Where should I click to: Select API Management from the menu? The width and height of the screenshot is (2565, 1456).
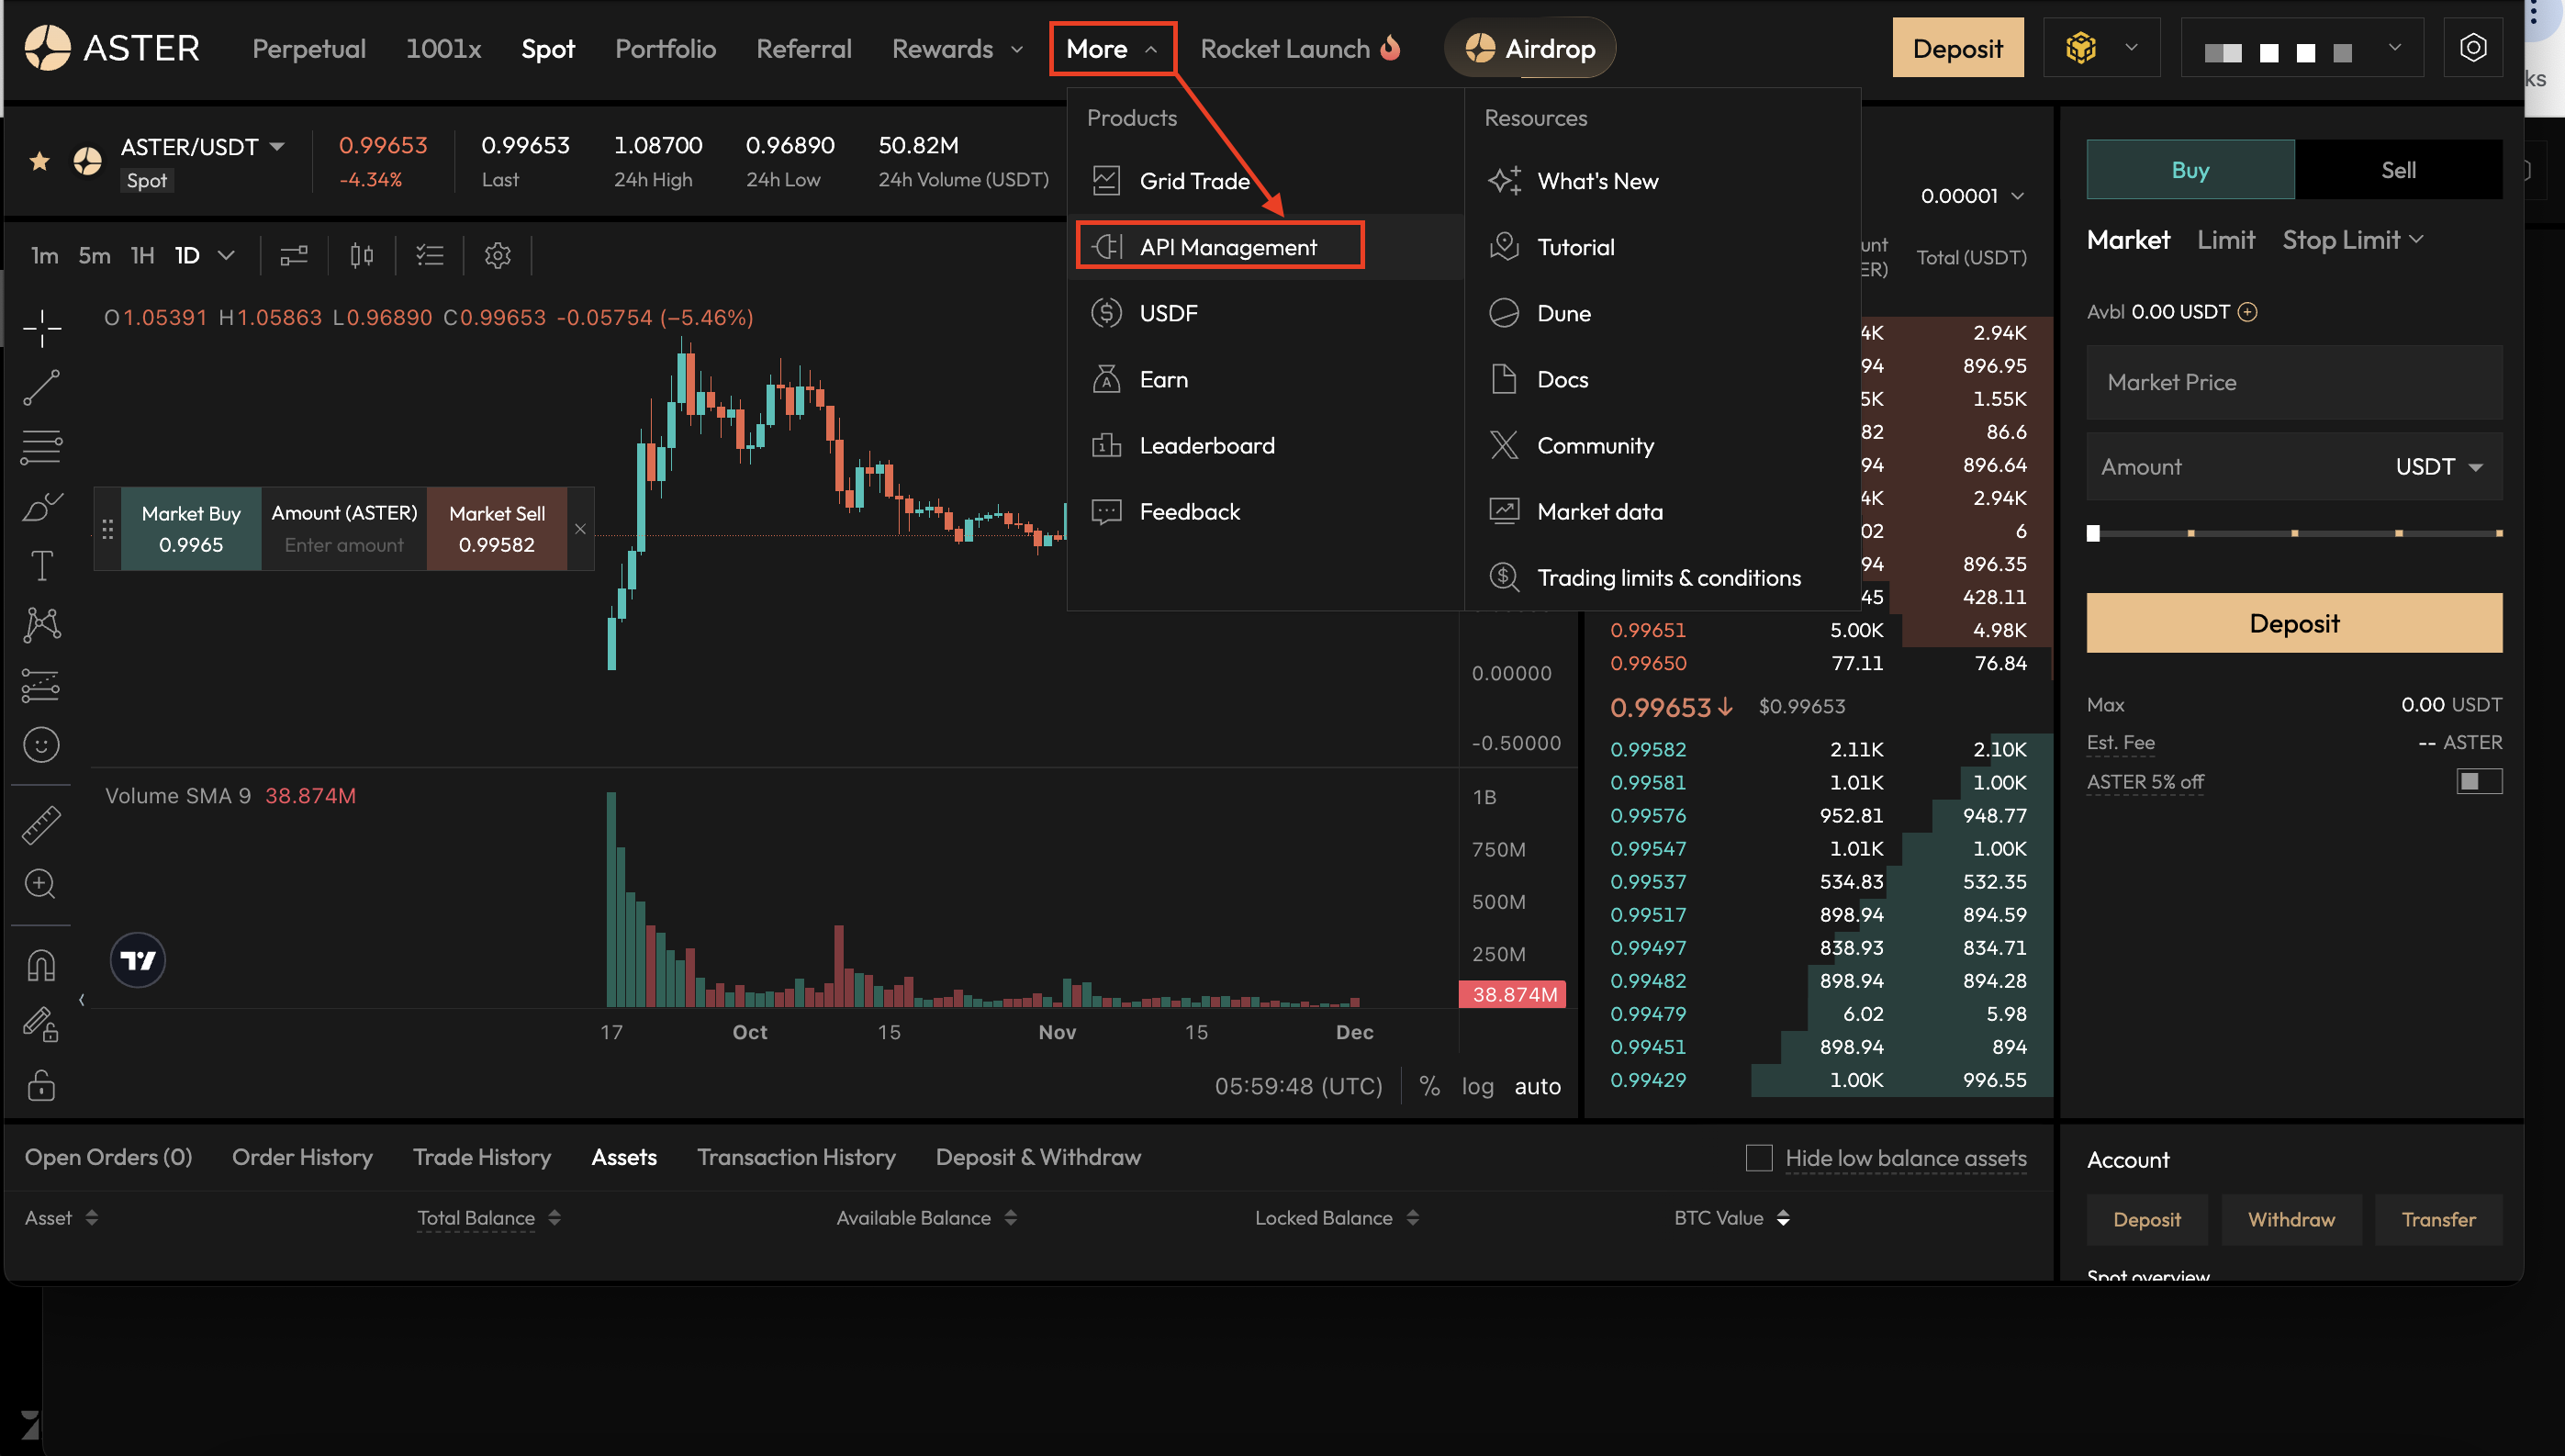[1227, 247]
